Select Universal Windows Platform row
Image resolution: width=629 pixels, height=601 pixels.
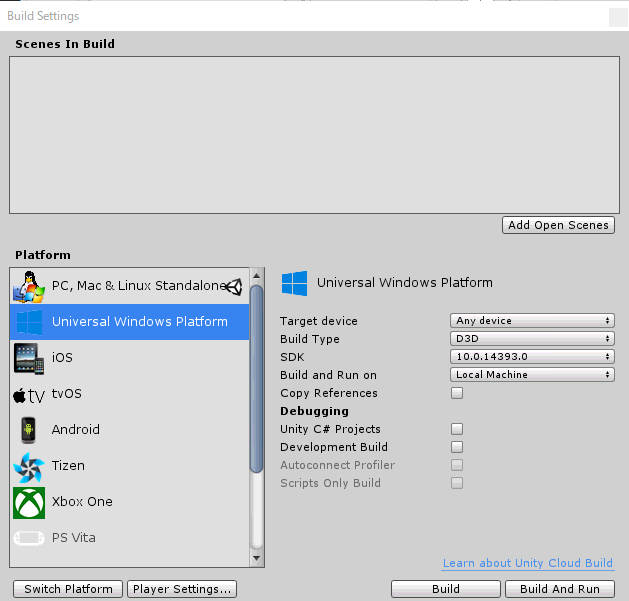130,322
